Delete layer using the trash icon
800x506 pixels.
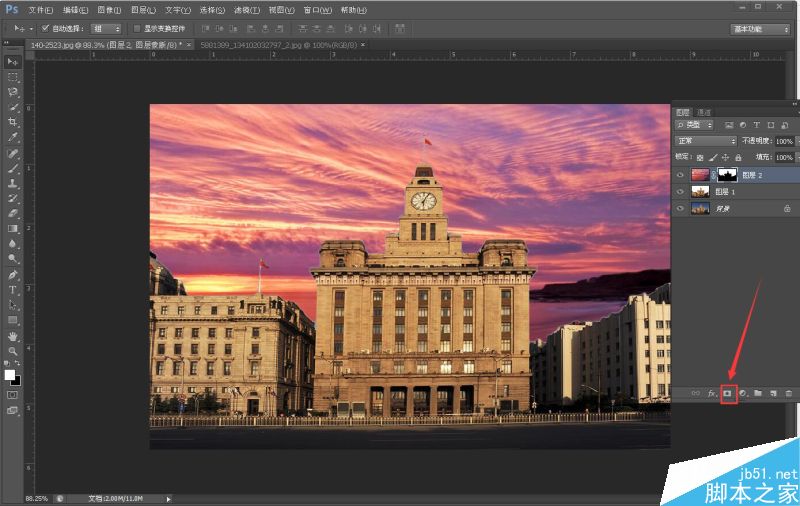(x=788, y=394)
